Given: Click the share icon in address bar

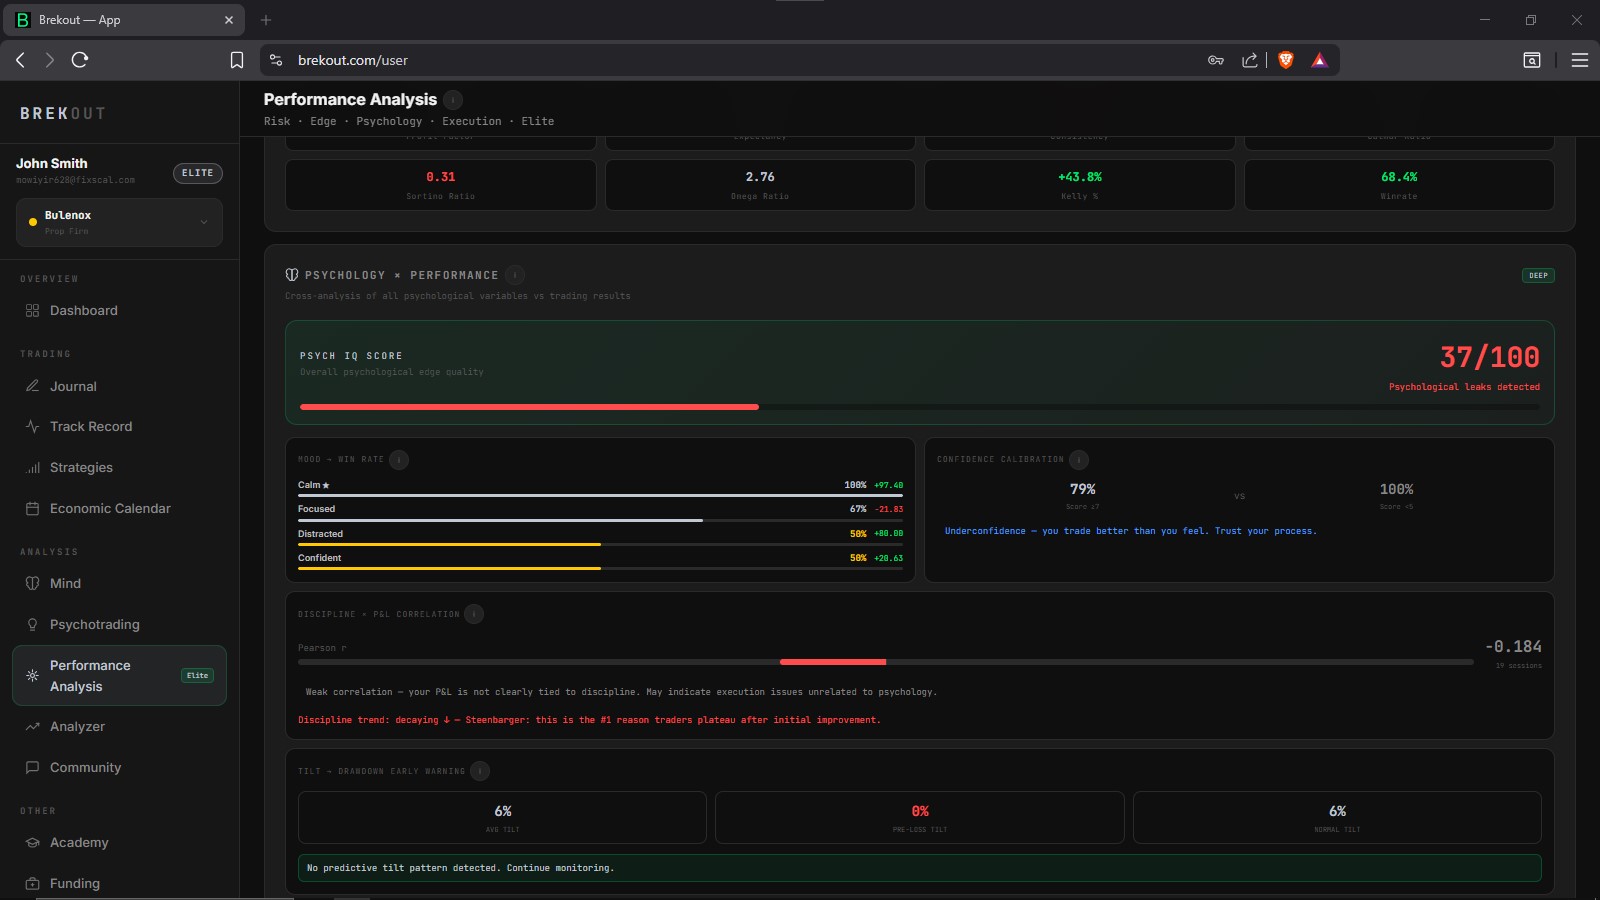Looking at the screenshot, I should (x=1250, y=60).
